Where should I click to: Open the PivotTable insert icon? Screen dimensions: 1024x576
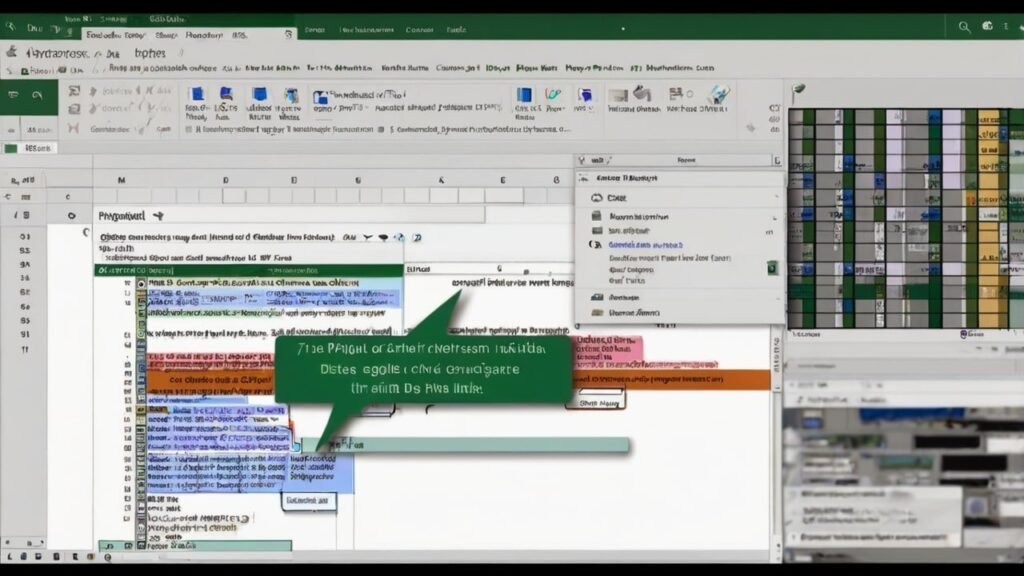tap(197, 100)
